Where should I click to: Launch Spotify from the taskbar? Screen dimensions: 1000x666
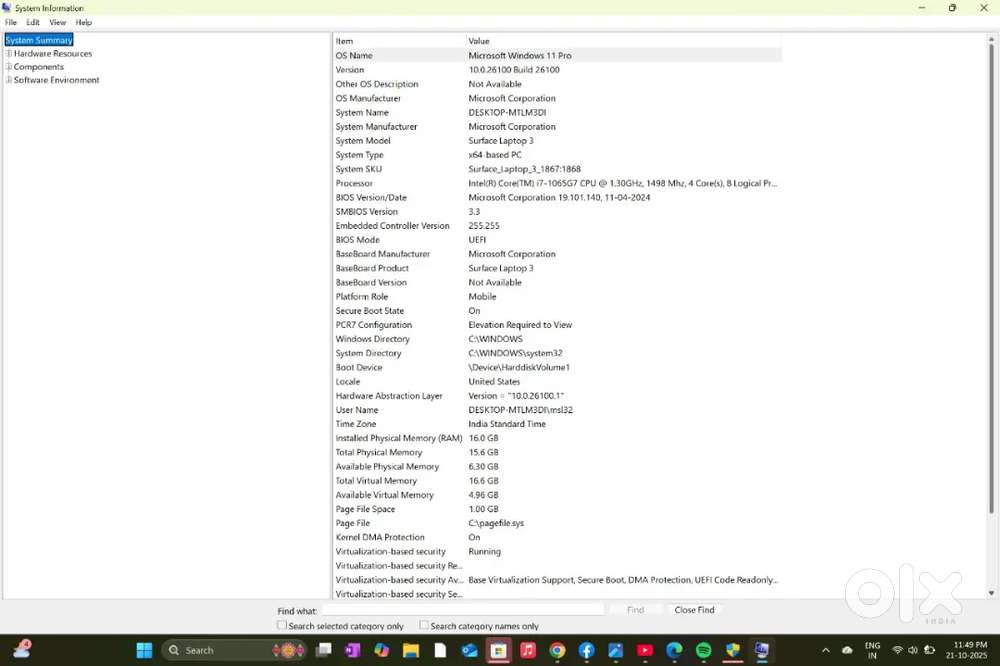pyautogui.click(x=703, y=650)
